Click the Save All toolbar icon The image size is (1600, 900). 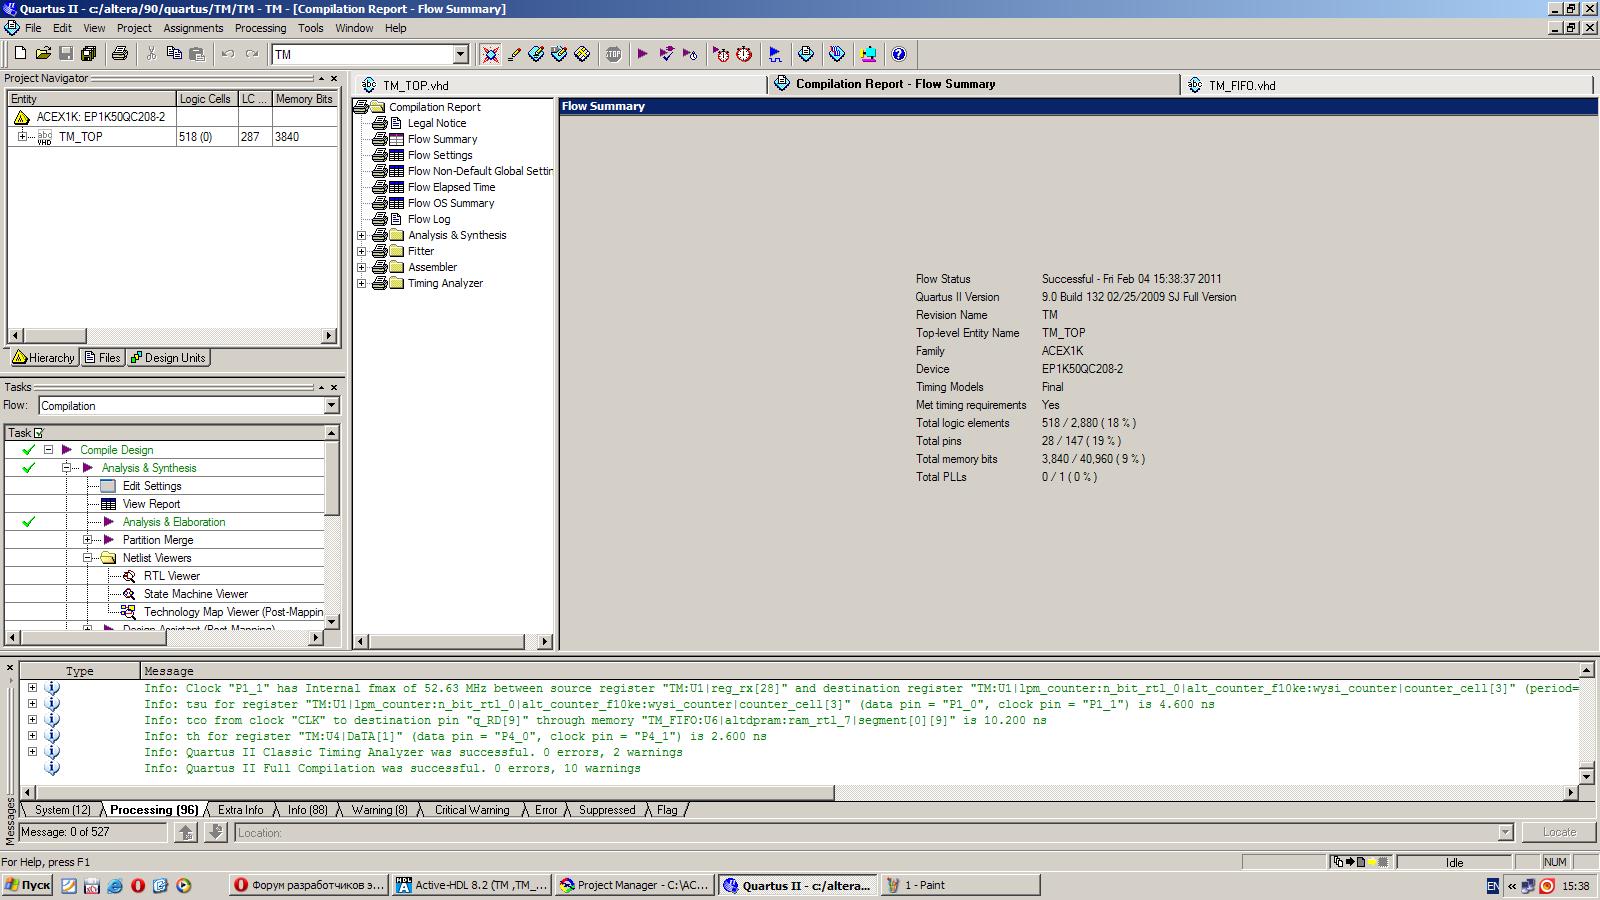(x=89, y=54)
